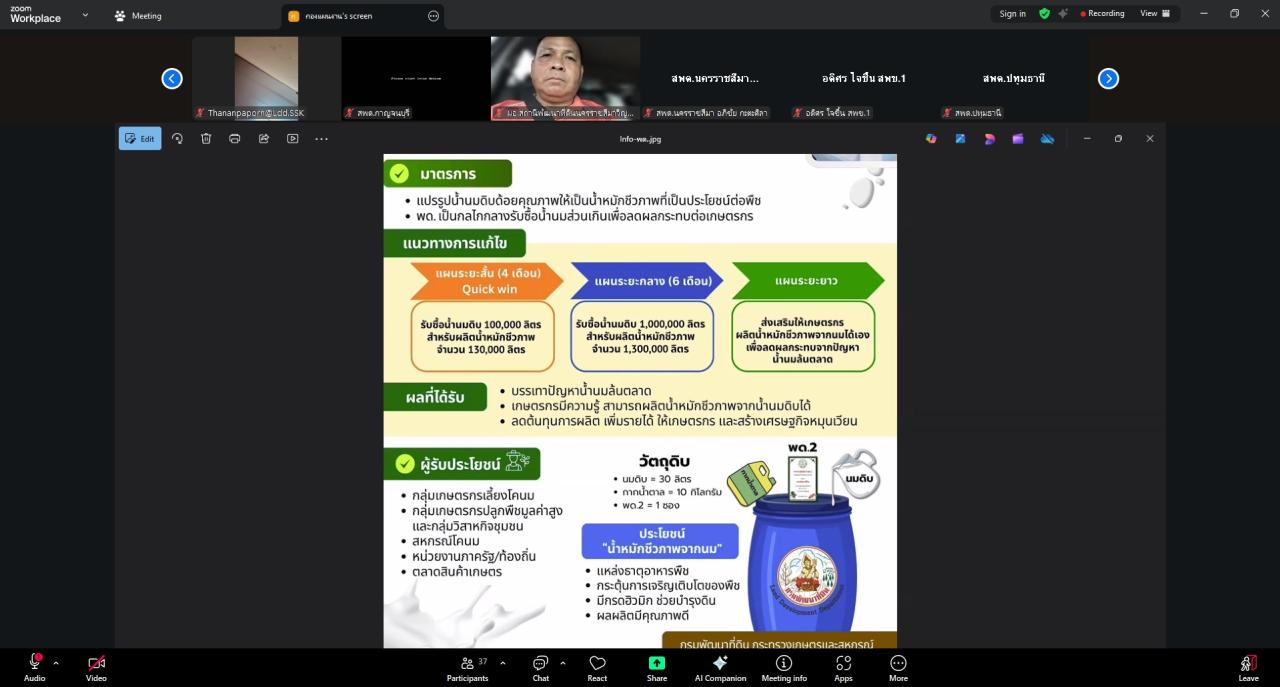The height and width of the screenshot is (687, 1280).
Task: Rotate the image in the Photos toolbar
Action: coord(178,138)
